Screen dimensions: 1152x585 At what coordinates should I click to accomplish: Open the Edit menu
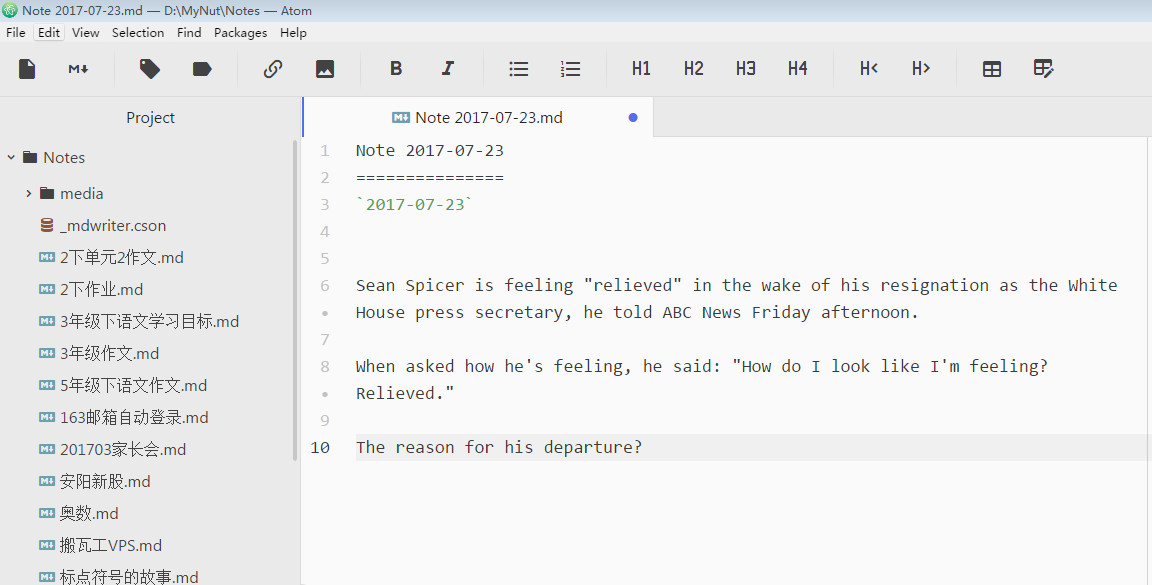click(x=49, y=32)
